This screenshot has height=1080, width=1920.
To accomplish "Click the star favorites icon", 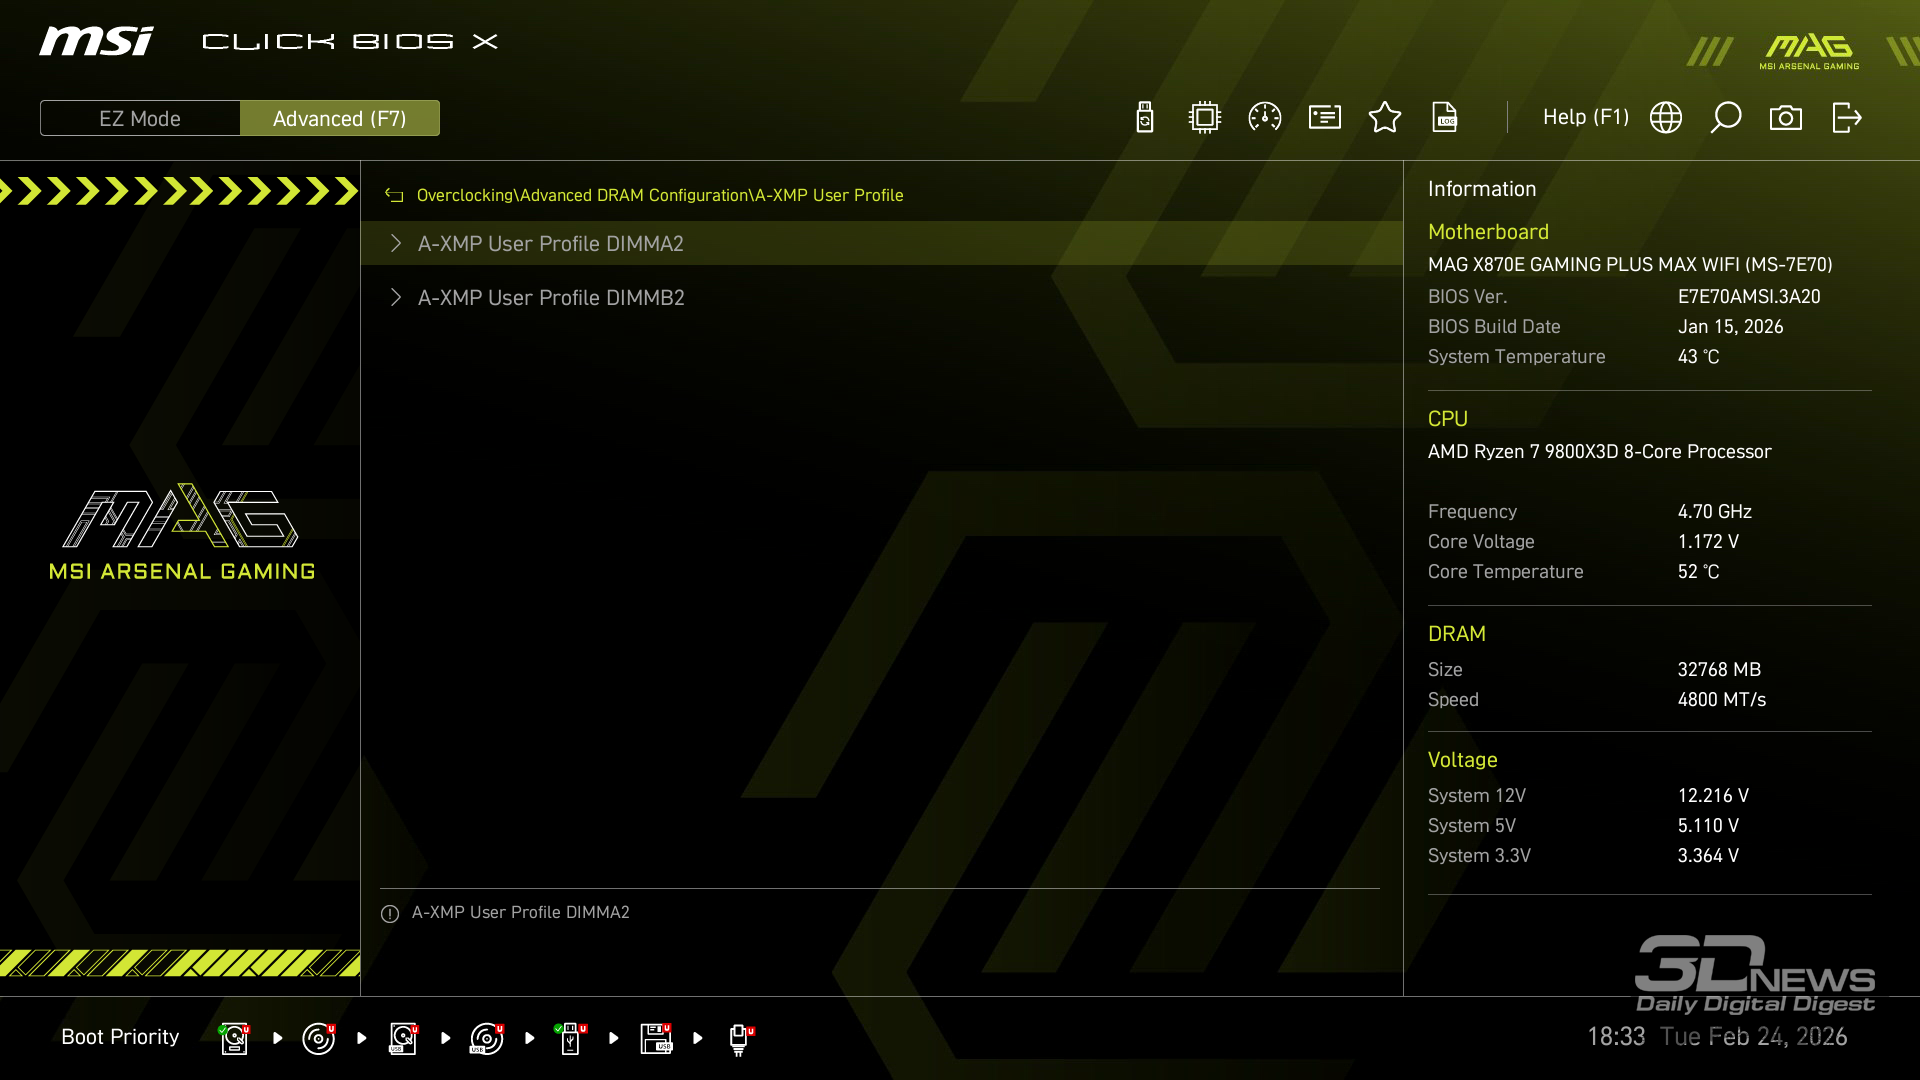I will [x=1385, y=118].
